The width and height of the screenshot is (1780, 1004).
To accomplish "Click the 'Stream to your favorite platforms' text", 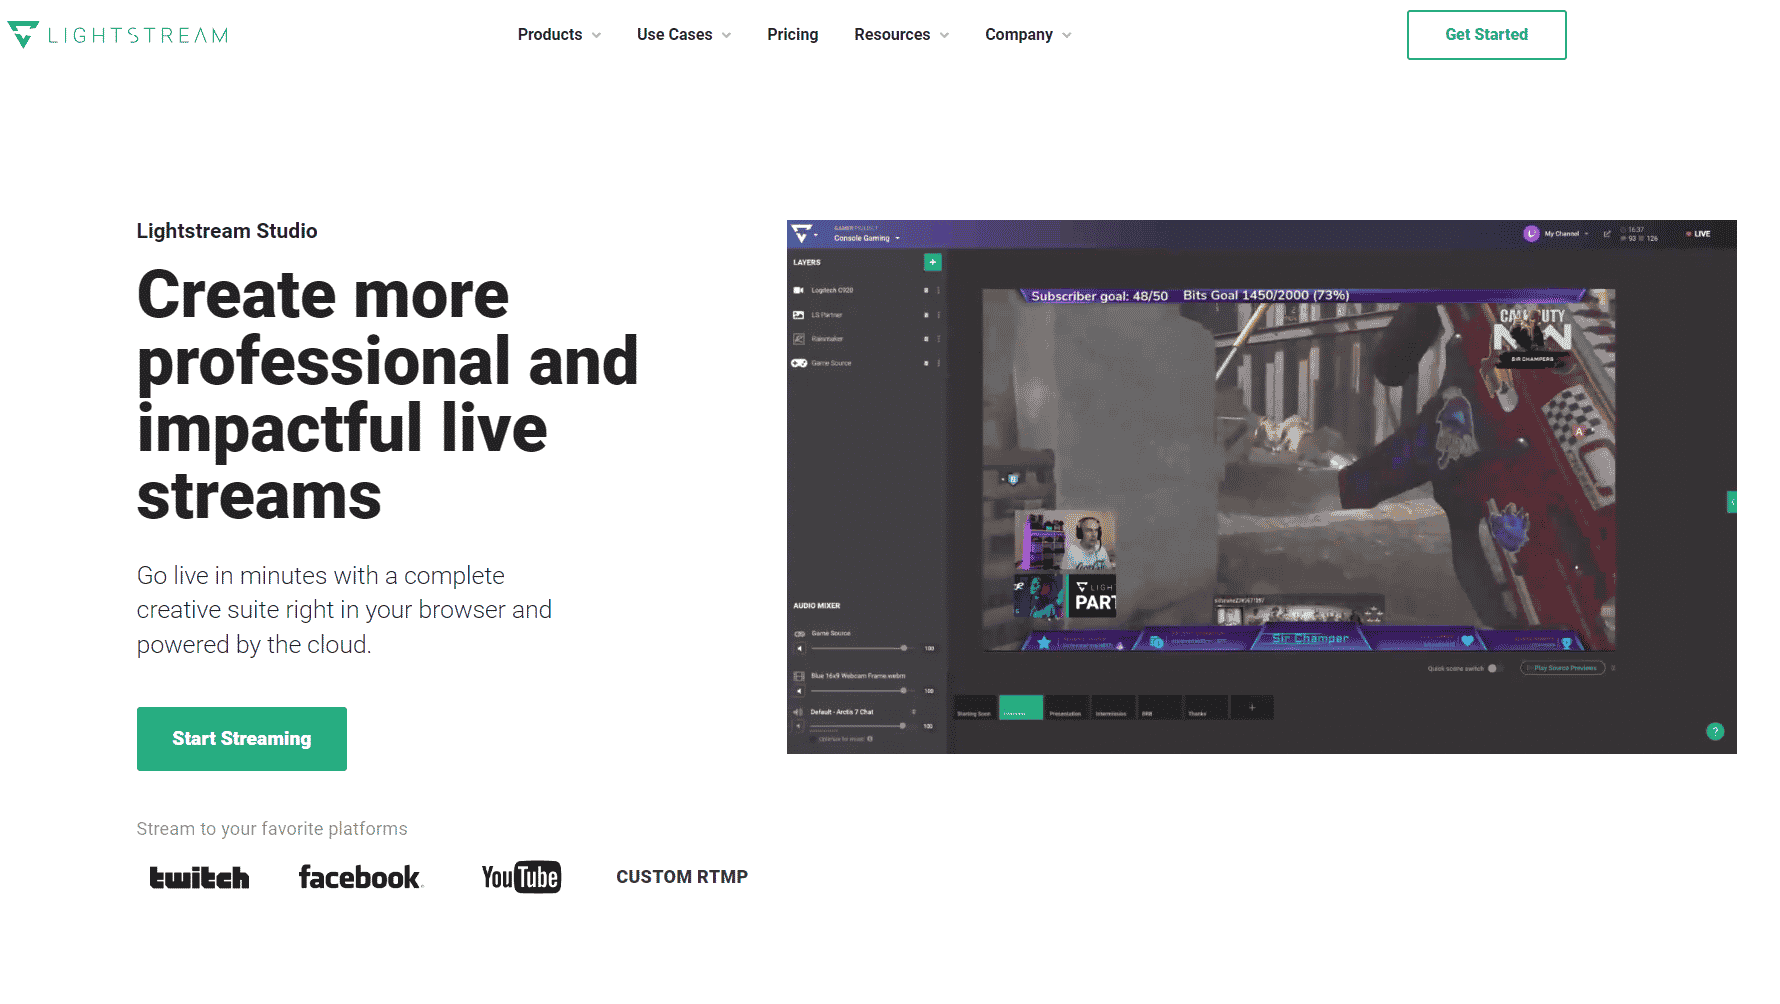I will coord(272,829).
